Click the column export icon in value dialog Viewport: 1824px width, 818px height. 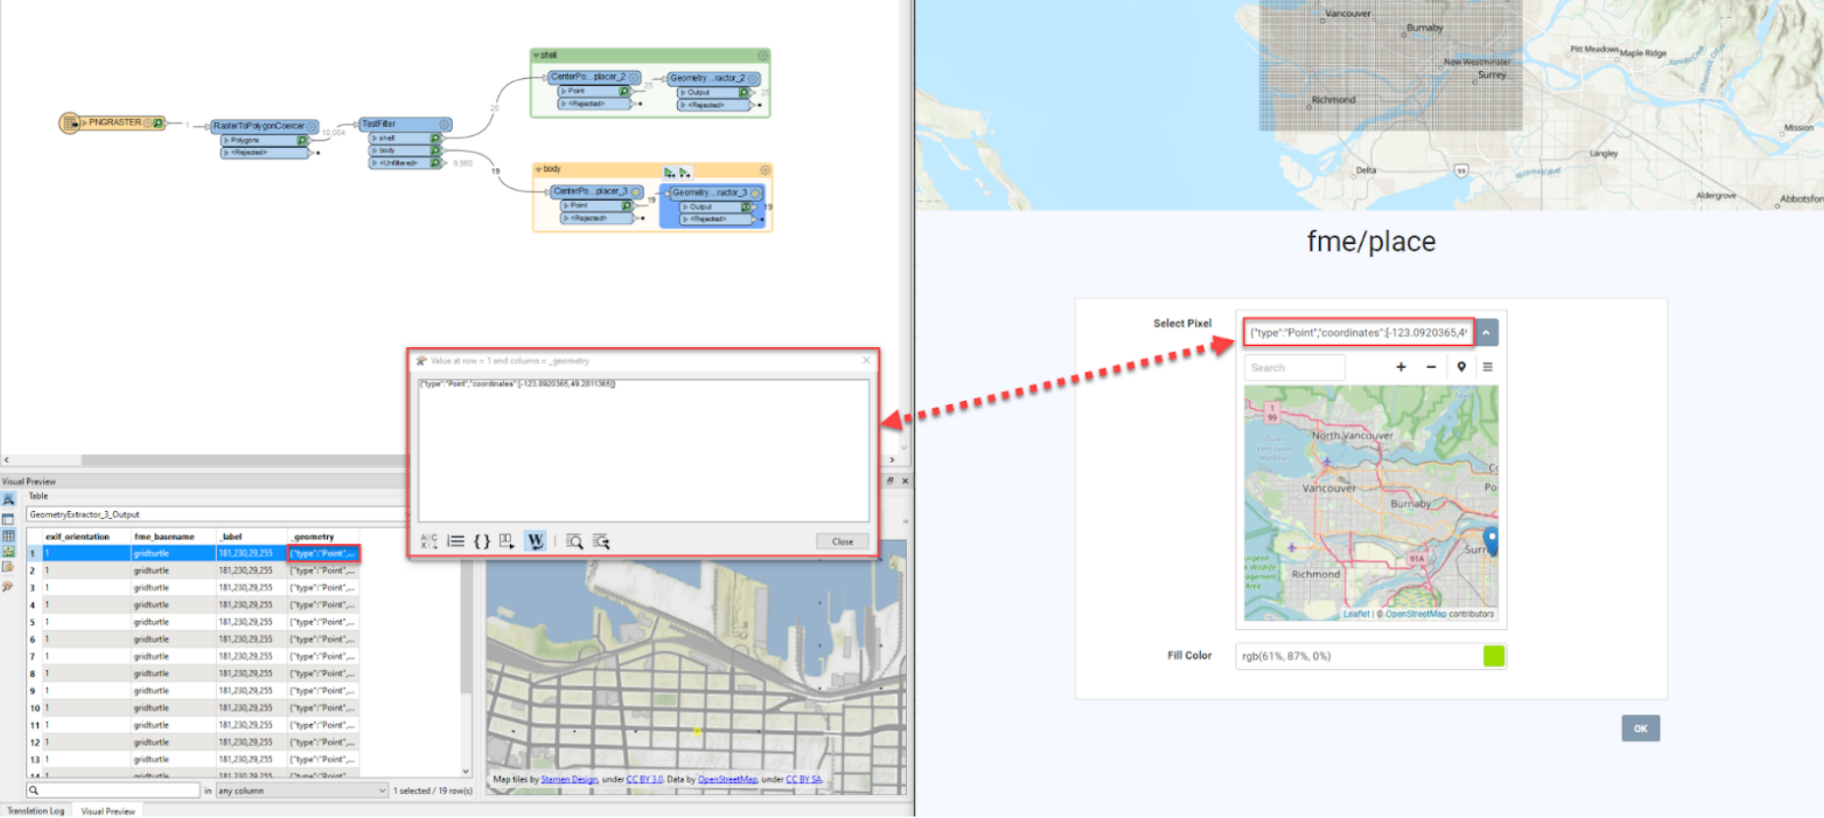tap(507, 541)
